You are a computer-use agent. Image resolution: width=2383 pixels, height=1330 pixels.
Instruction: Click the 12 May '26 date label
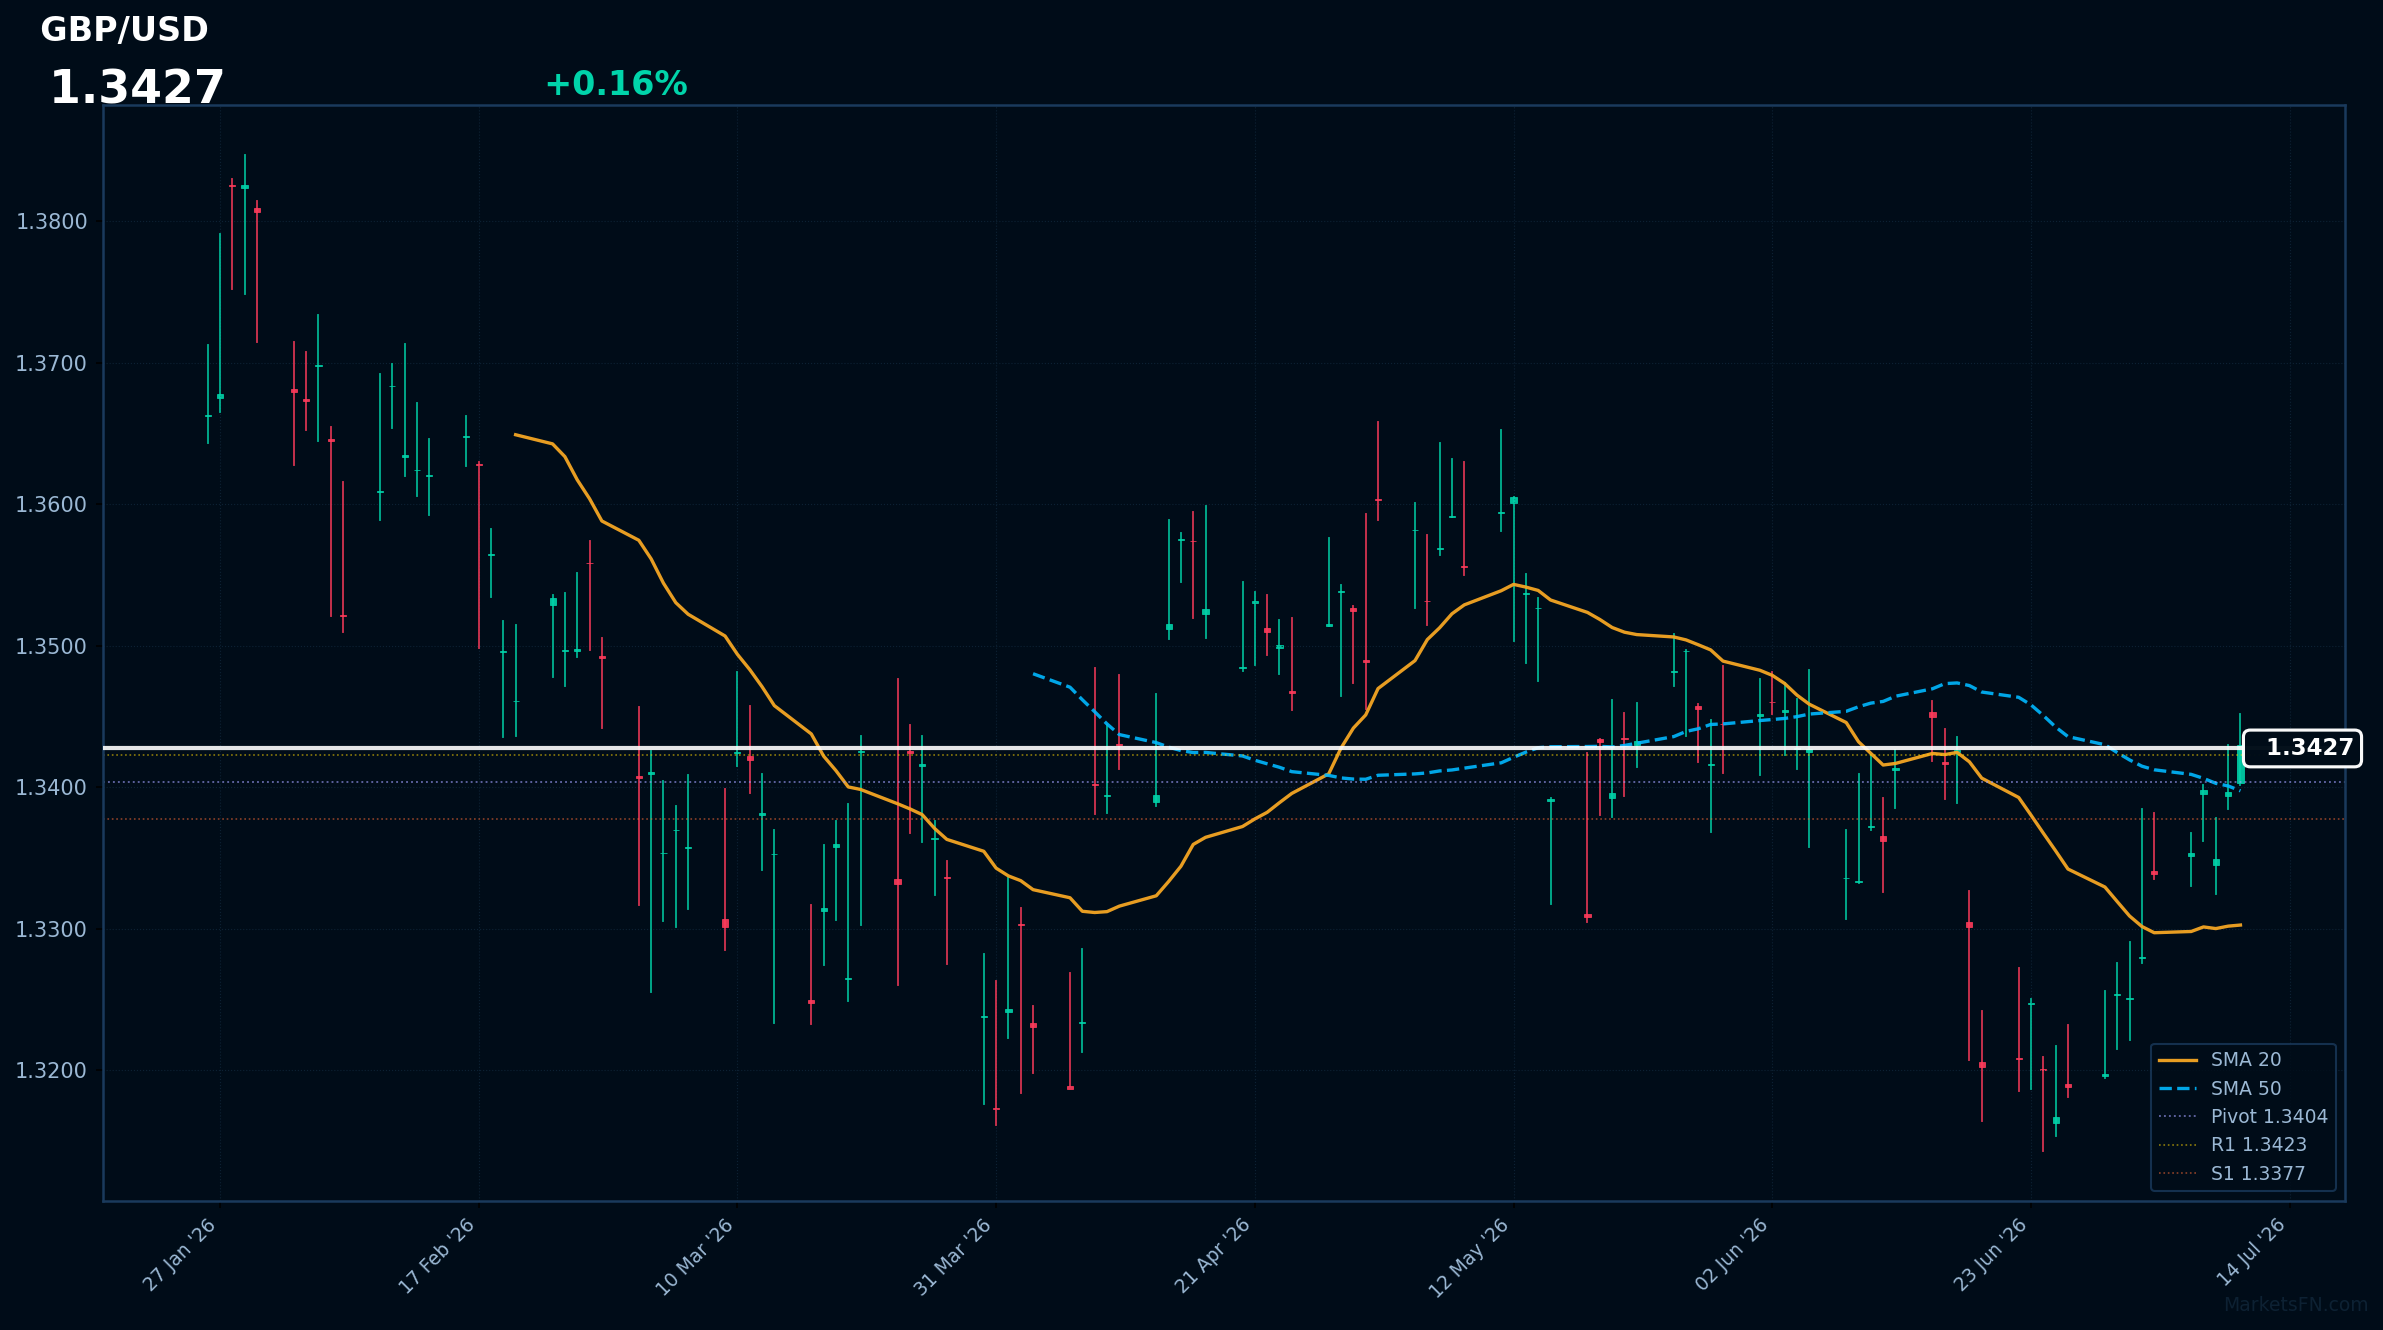pyautogui.click(x=1469, y=1258)
